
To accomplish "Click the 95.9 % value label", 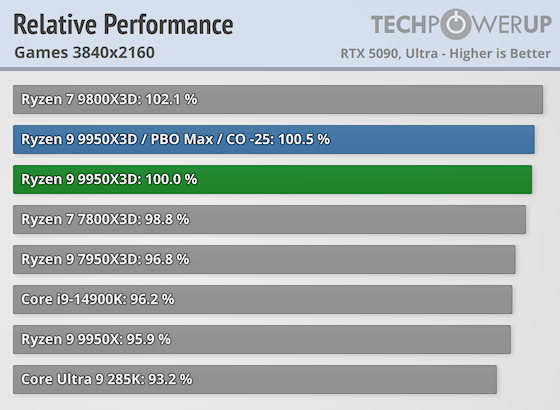I will [149, 339].
